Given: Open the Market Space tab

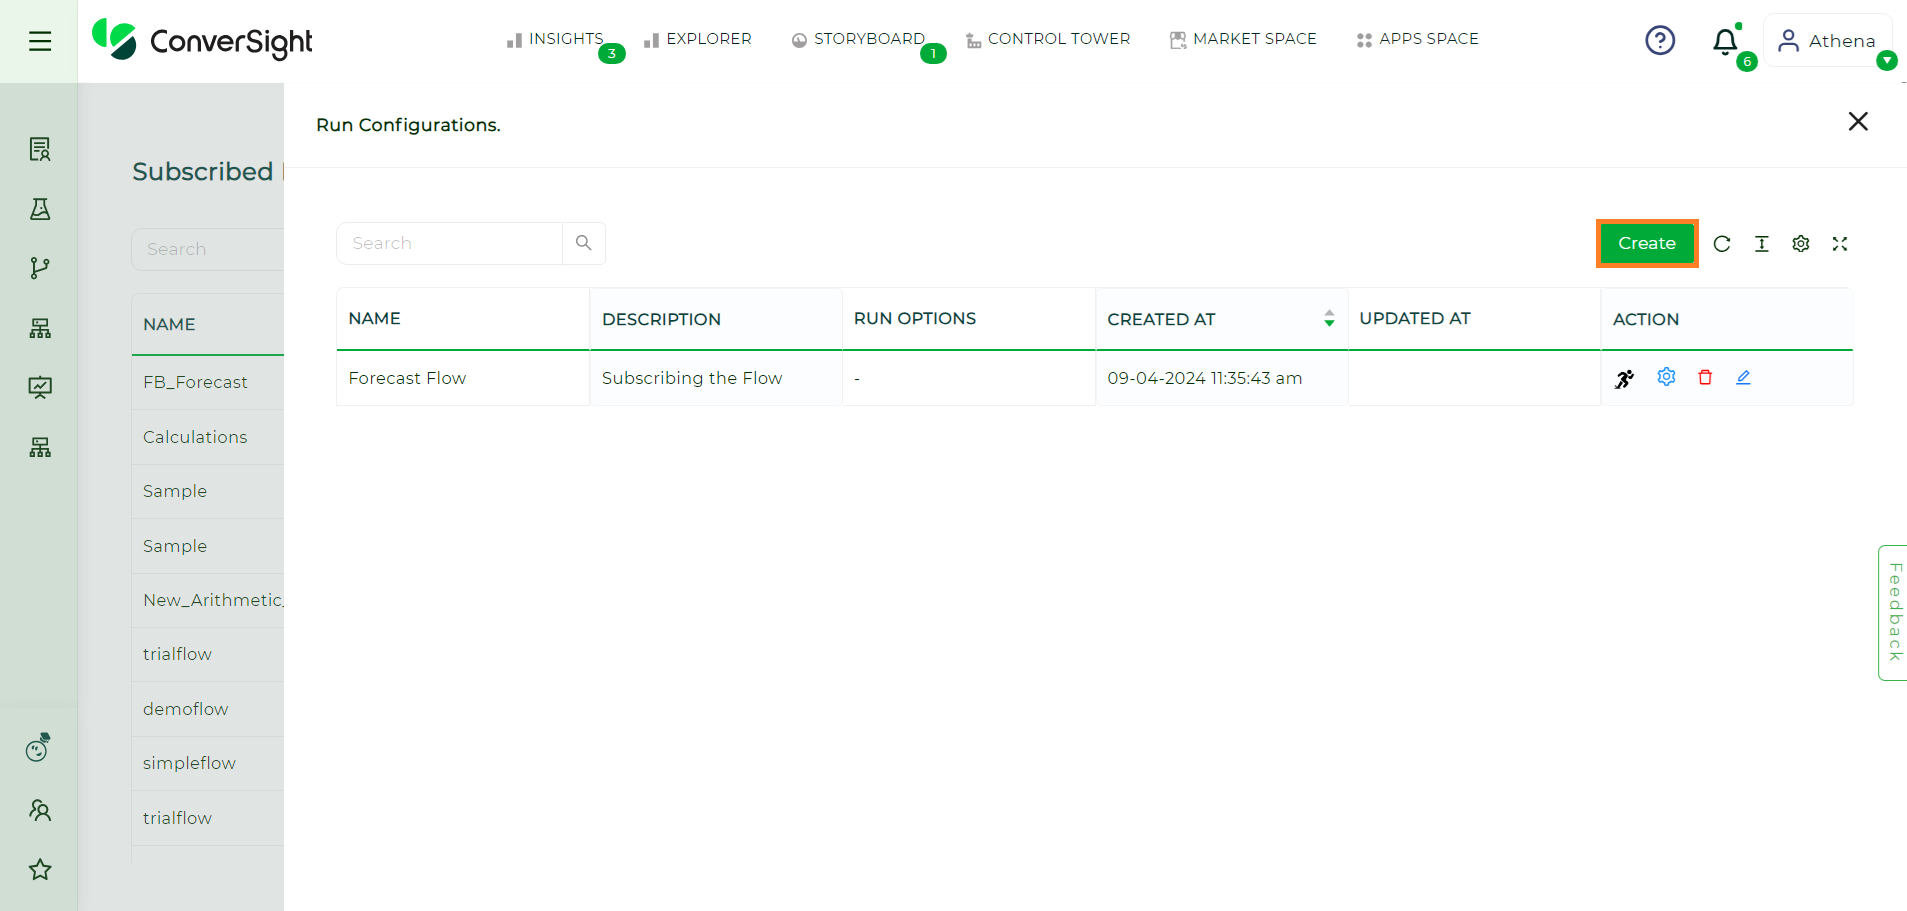Looking at the screenshot, I should coord(1243,39).
